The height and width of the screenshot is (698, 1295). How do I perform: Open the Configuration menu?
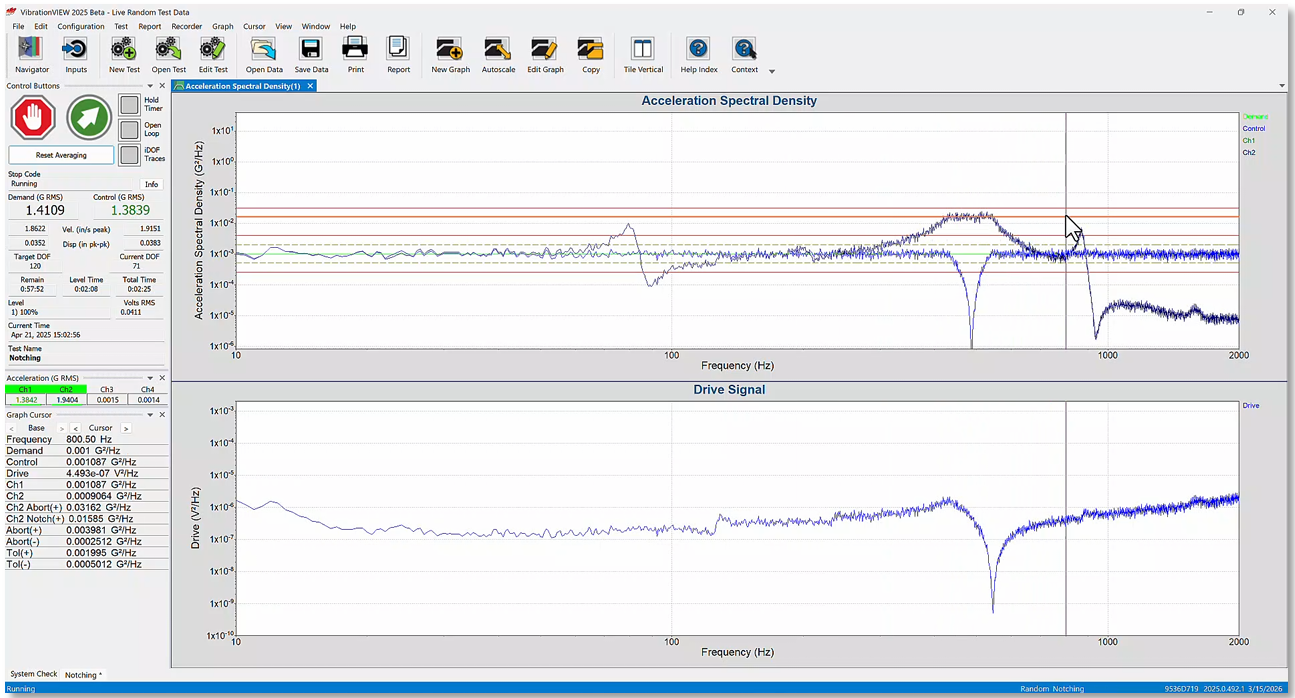[81, 26]
